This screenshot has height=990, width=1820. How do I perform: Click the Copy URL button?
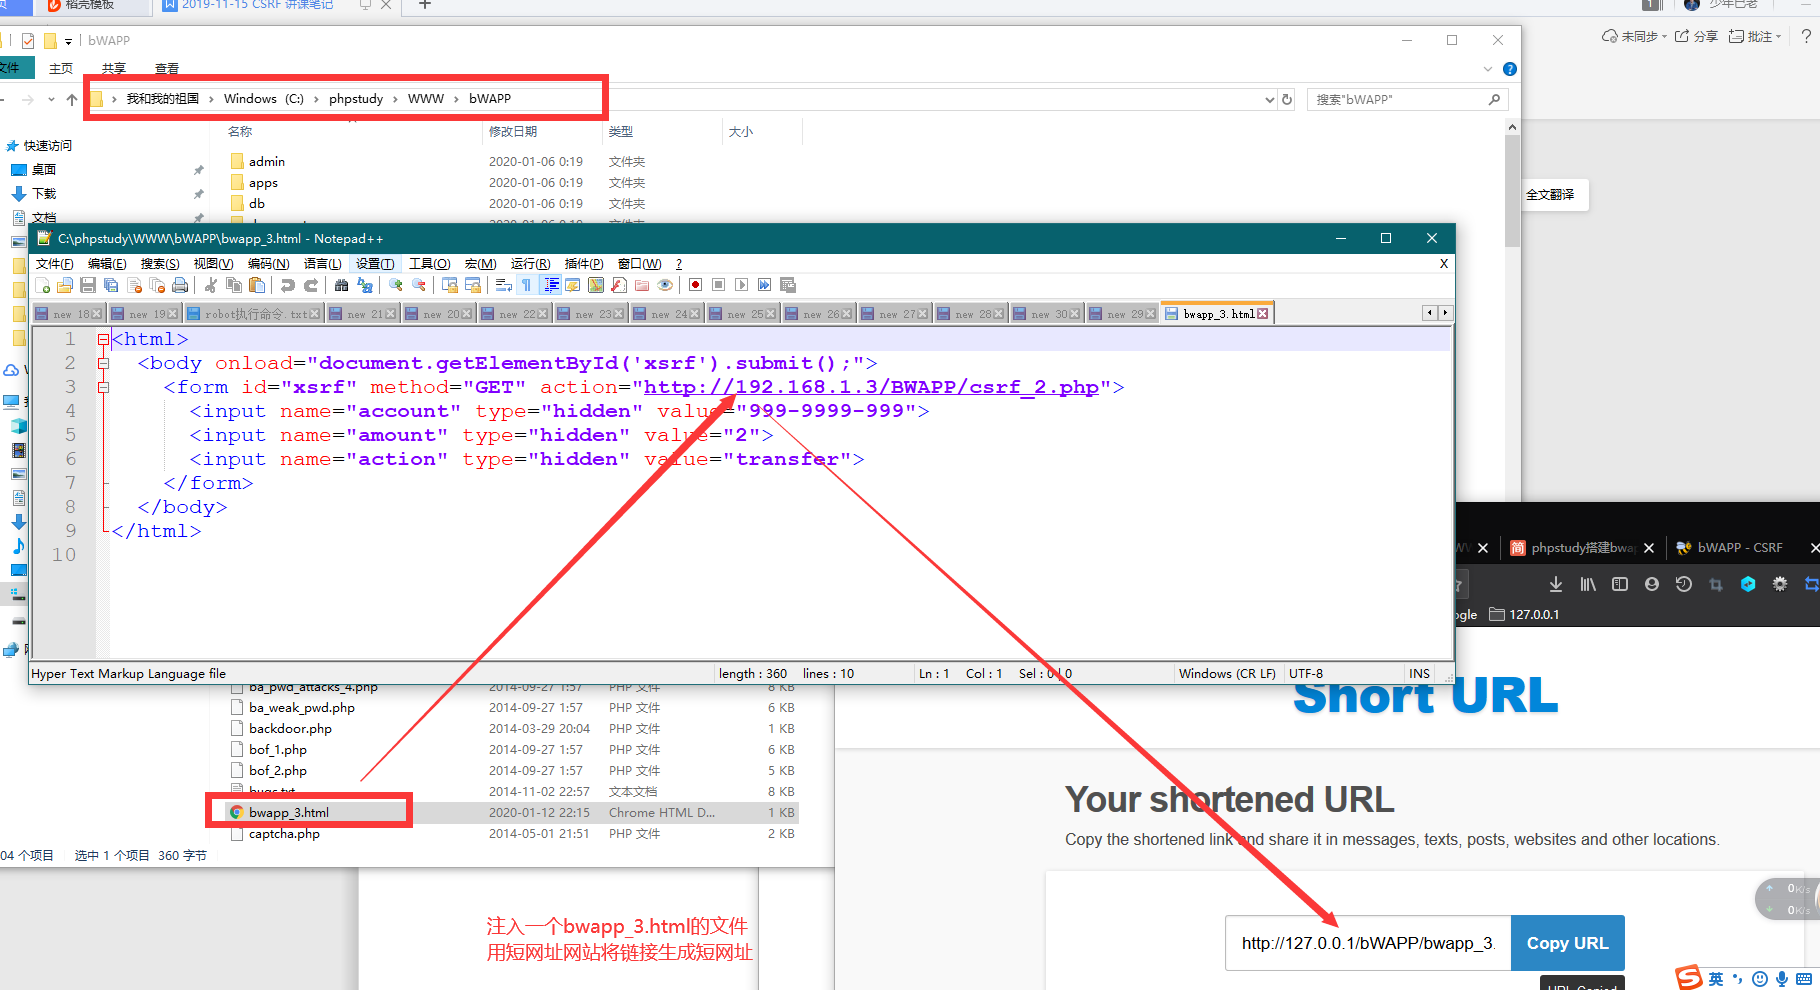point(1567,943)
